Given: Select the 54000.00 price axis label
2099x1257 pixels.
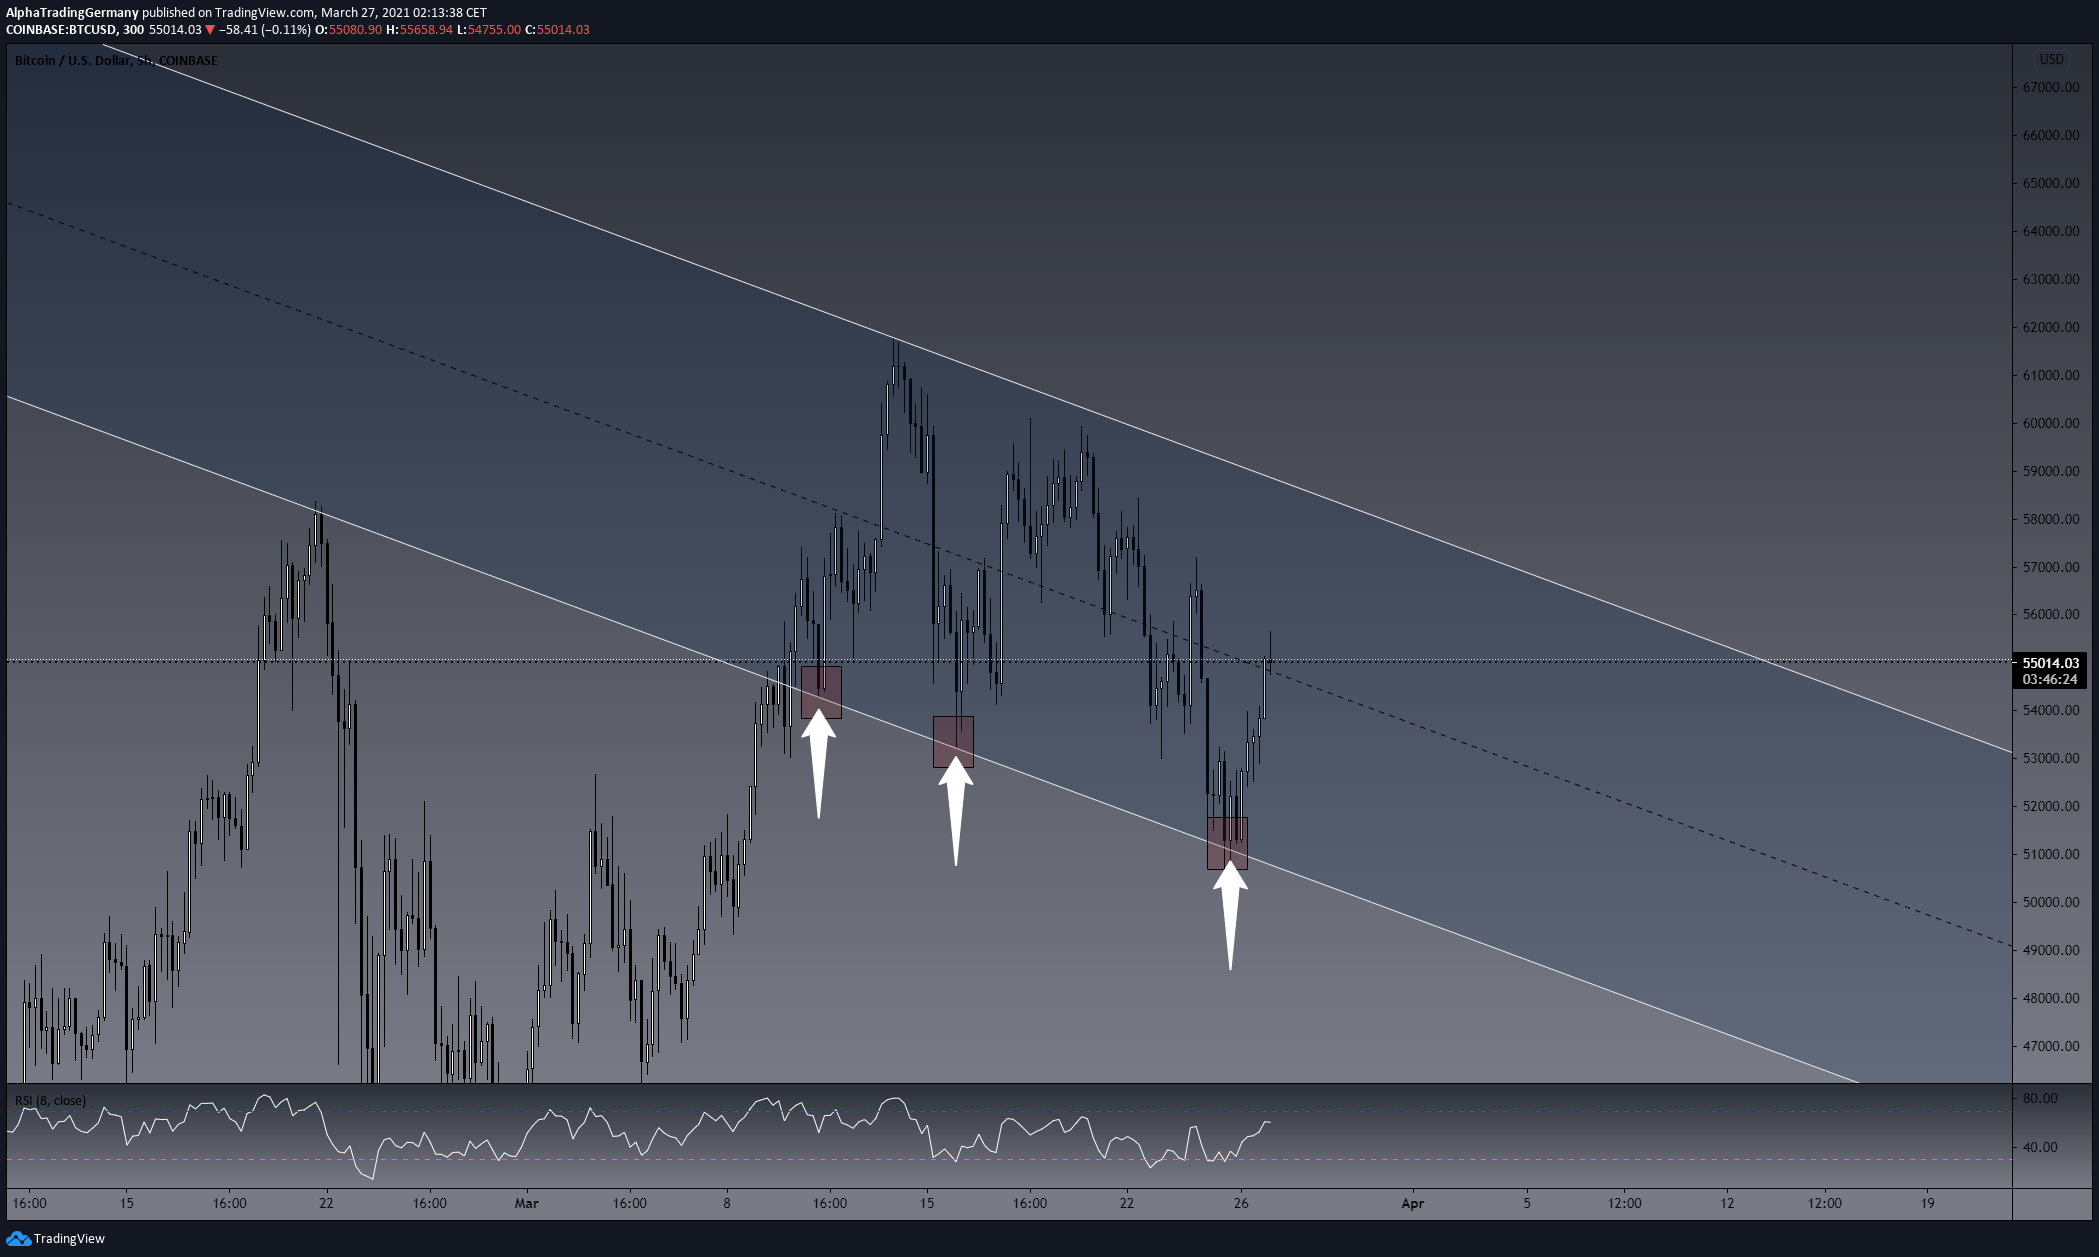Looking at the screenshot, I should (x=2051, y=710).
